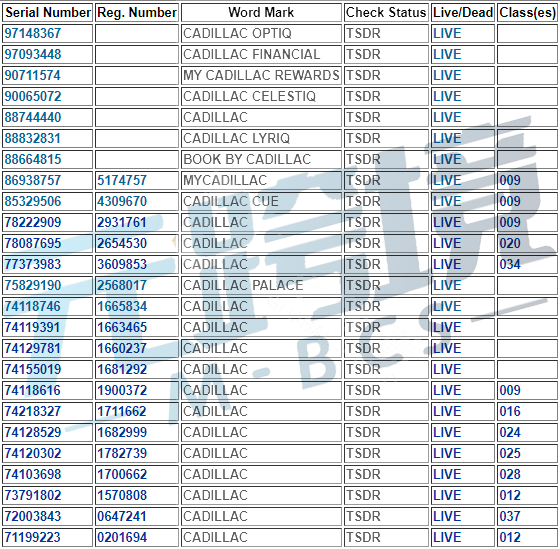Open serial number 90065072 for CADILLAC CELESTIQ
This screenshot has width=560, height=549.
[32, 96]
